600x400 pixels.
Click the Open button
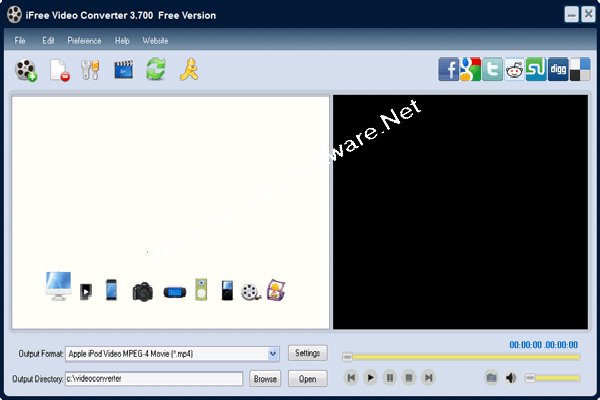308,379
